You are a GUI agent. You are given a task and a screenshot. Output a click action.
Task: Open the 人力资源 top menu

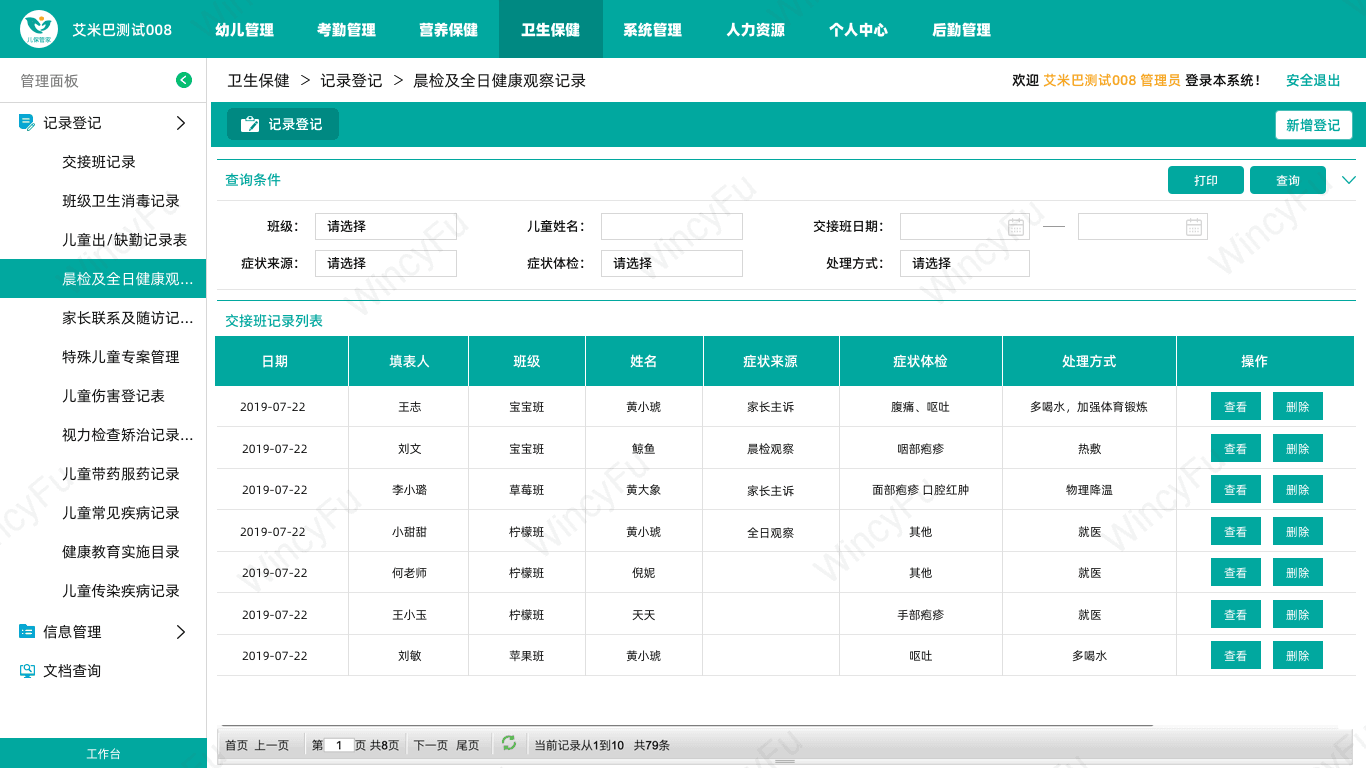(x=755, y=29)
